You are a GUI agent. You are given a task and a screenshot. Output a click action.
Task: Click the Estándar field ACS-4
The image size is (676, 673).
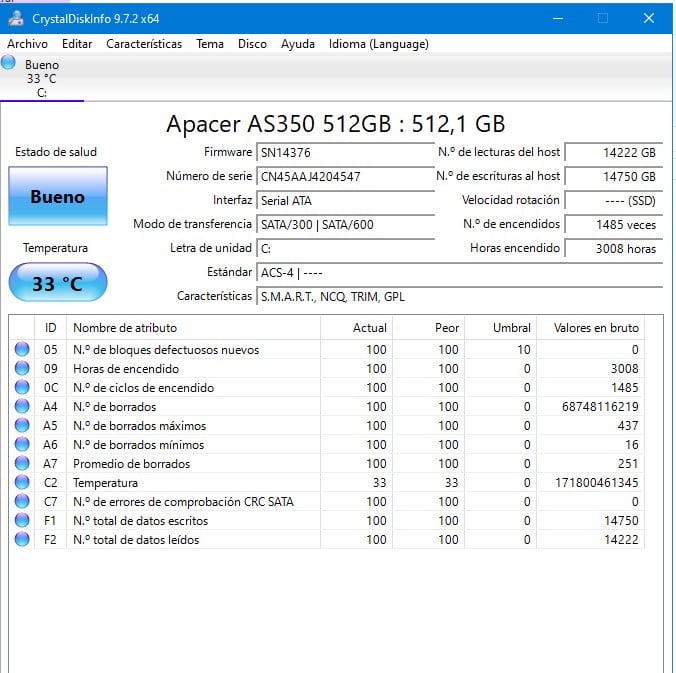tap(460, 273)
